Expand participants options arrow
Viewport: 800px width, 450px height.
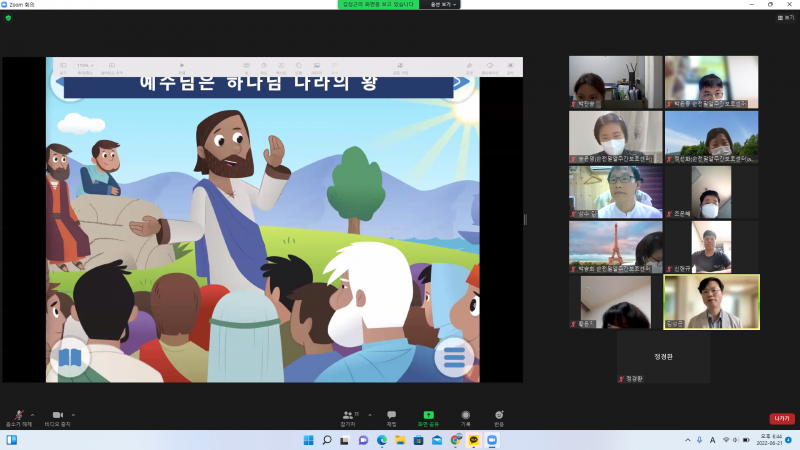tap(370, 415)
